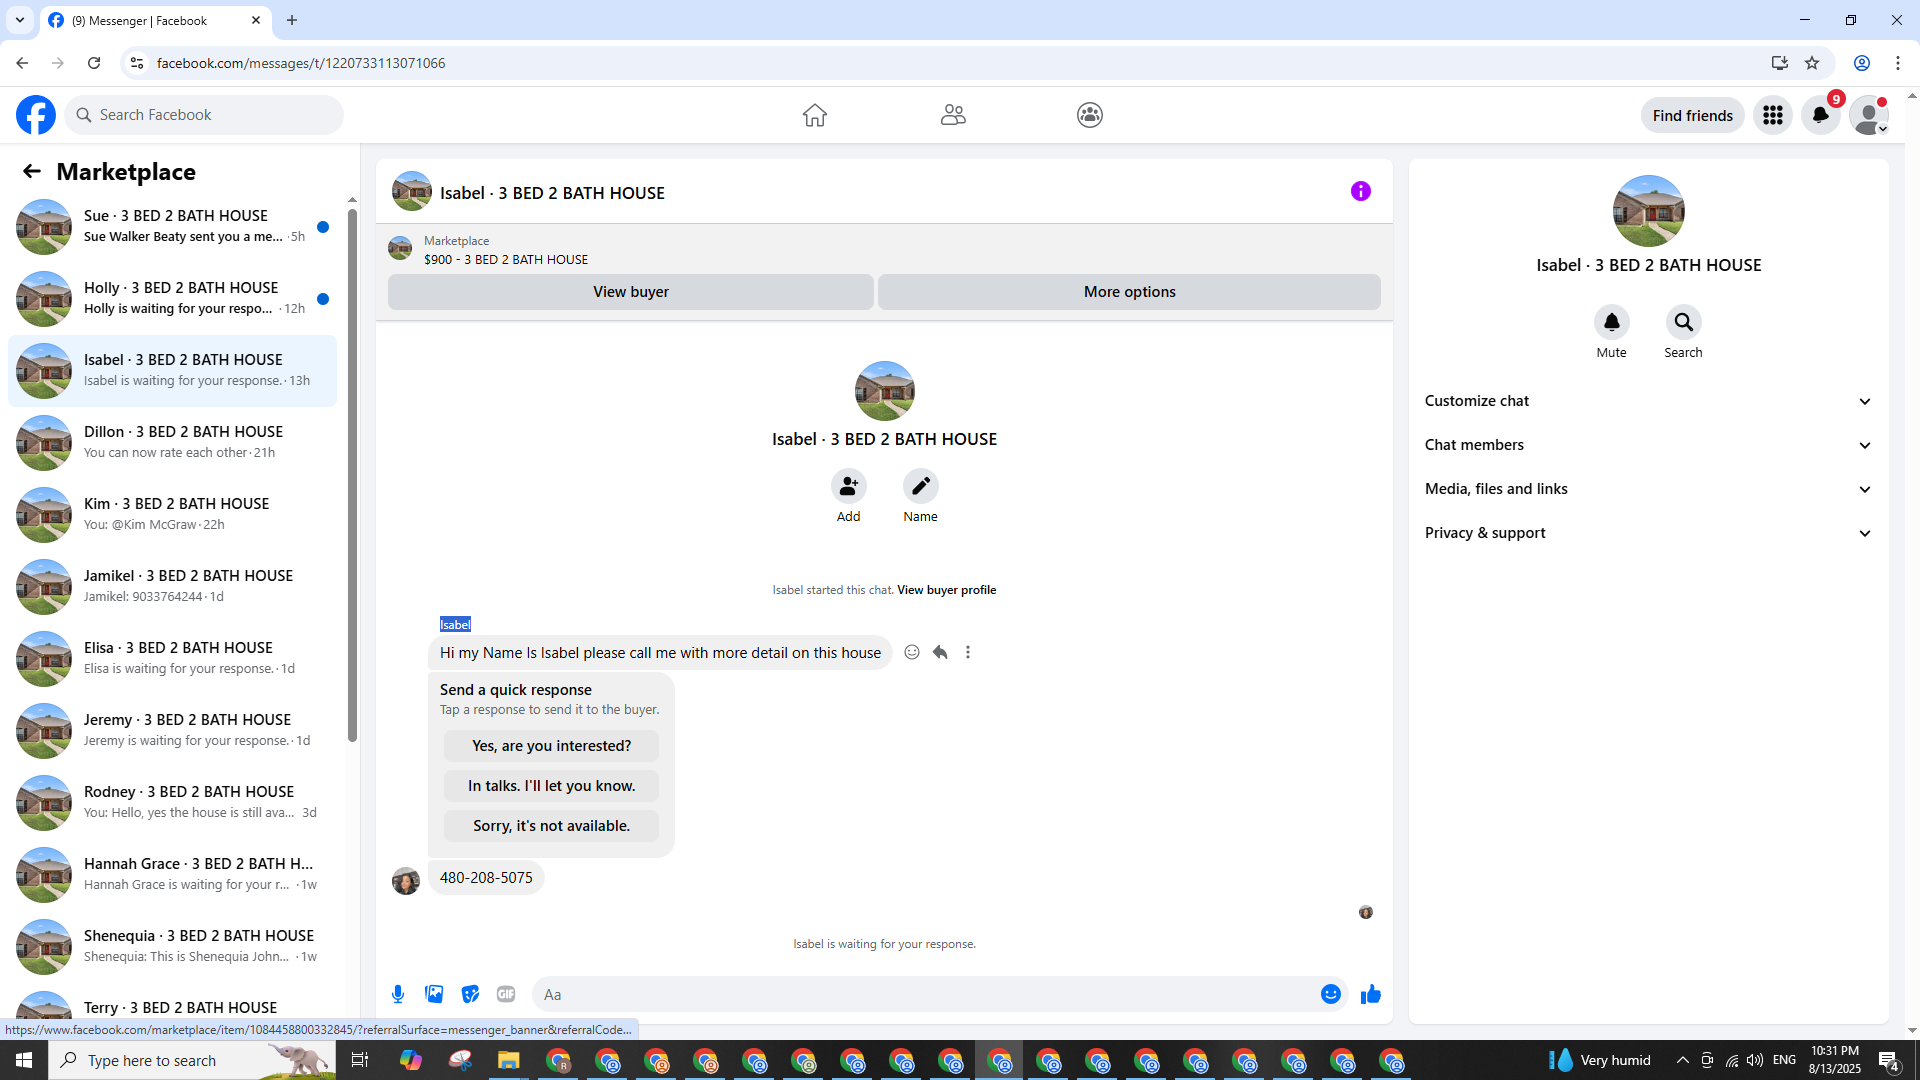
Task: Open Facebook notifications bell
Action: (1820, 115)
